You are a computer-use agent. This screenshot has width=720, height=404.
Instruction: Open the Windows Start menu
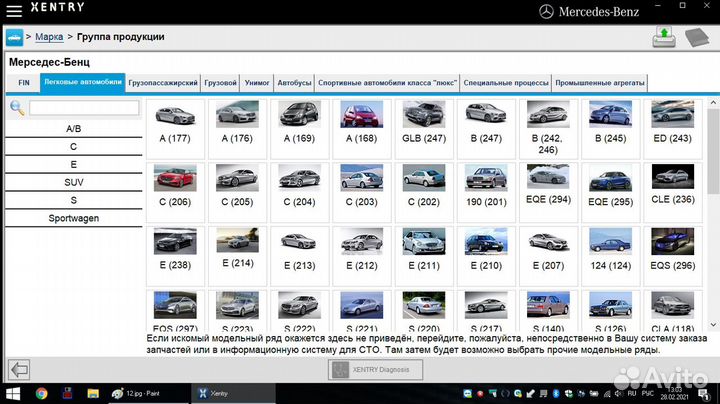(13, 393)
